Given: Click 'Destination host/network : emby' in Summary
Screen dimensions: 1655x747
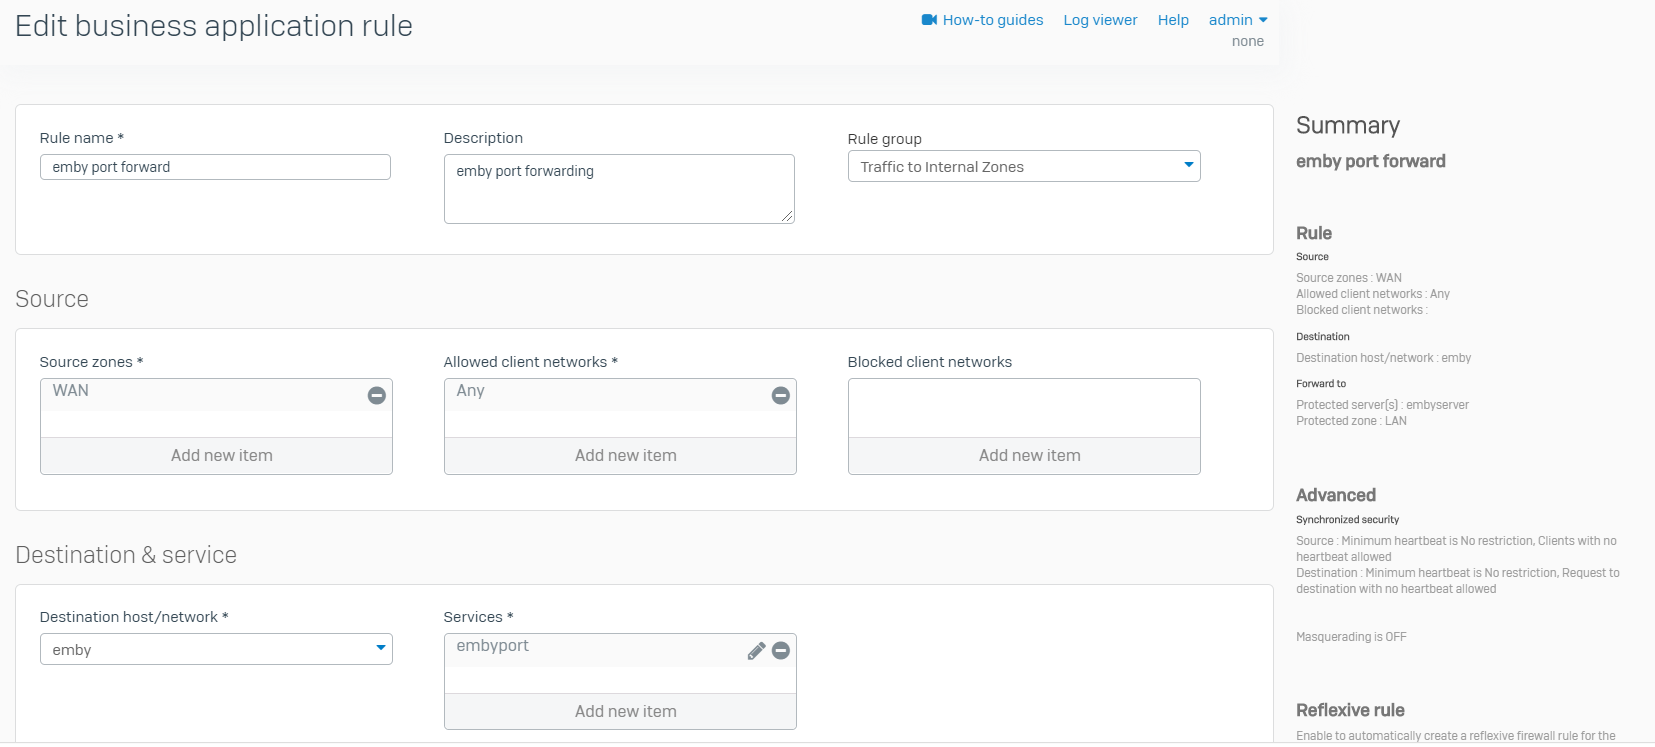Looking at the screenshot, I should click(1384, 358).
